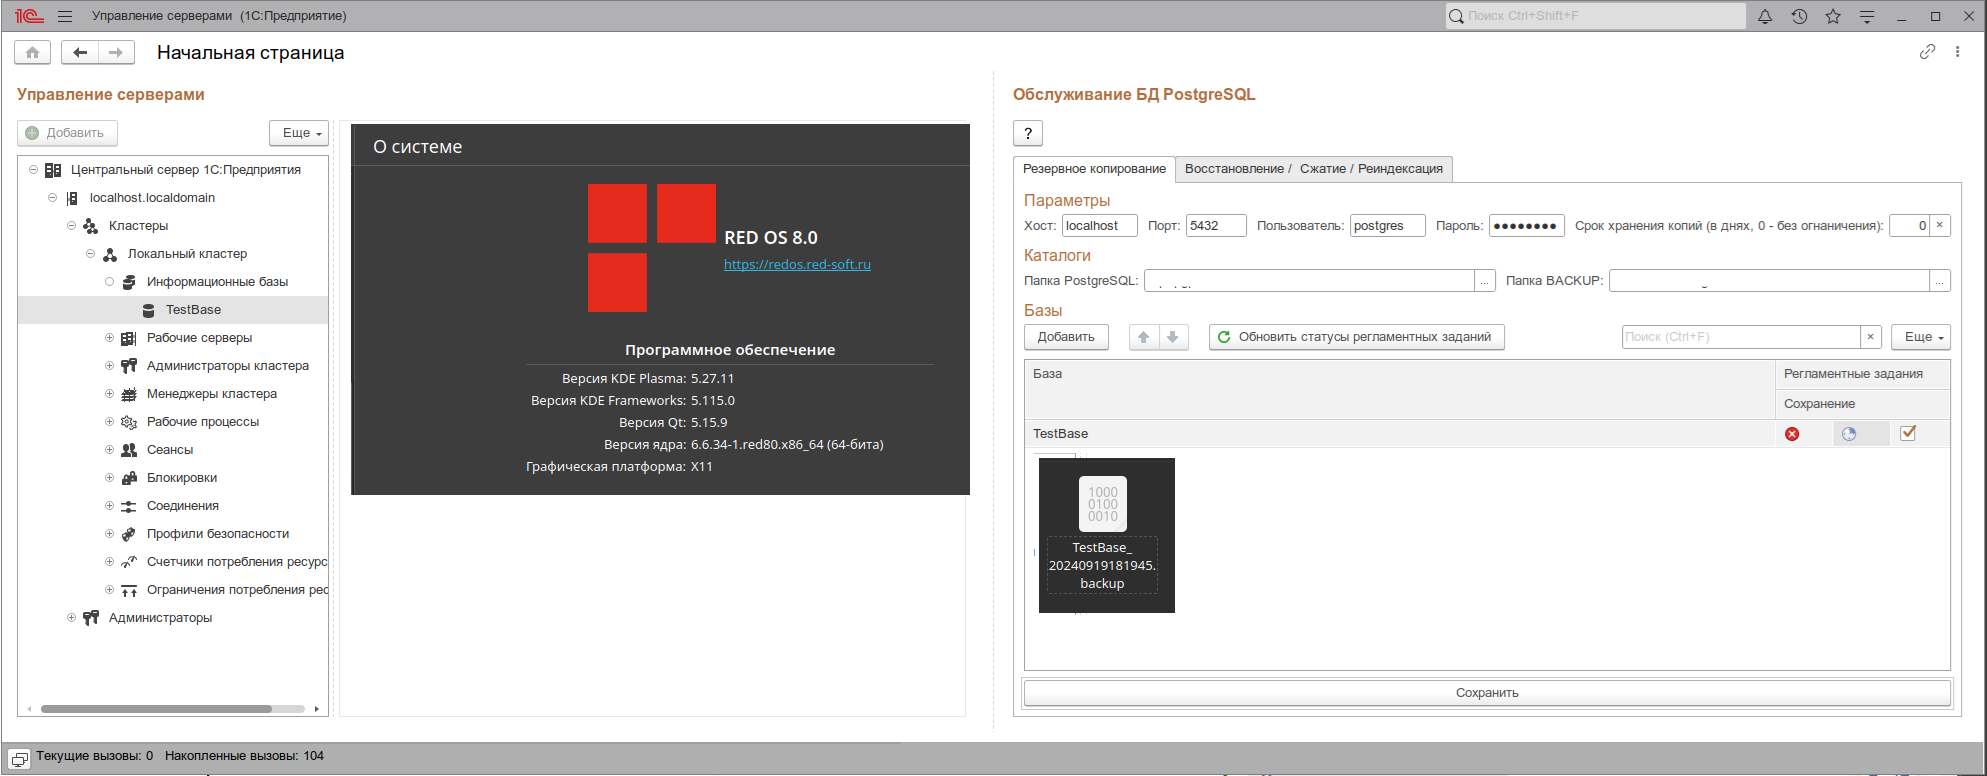The height and width of the screenshot is (776, 1987).
Task: Browse for Папка PostgreSQL with ellipsis button
Action: coord(1485,281)
